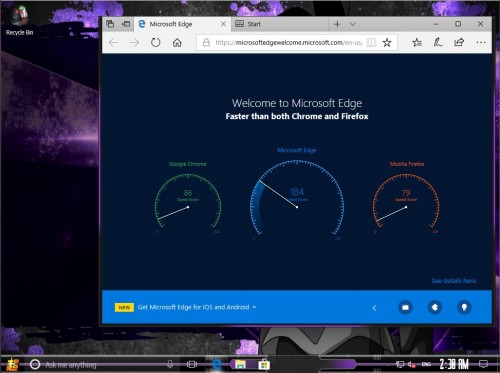Image resolution: width=500 pixels, height=373 pixels.
Task: Follow the See details here link
Action: pyautogui.click(x=454, y=281)
